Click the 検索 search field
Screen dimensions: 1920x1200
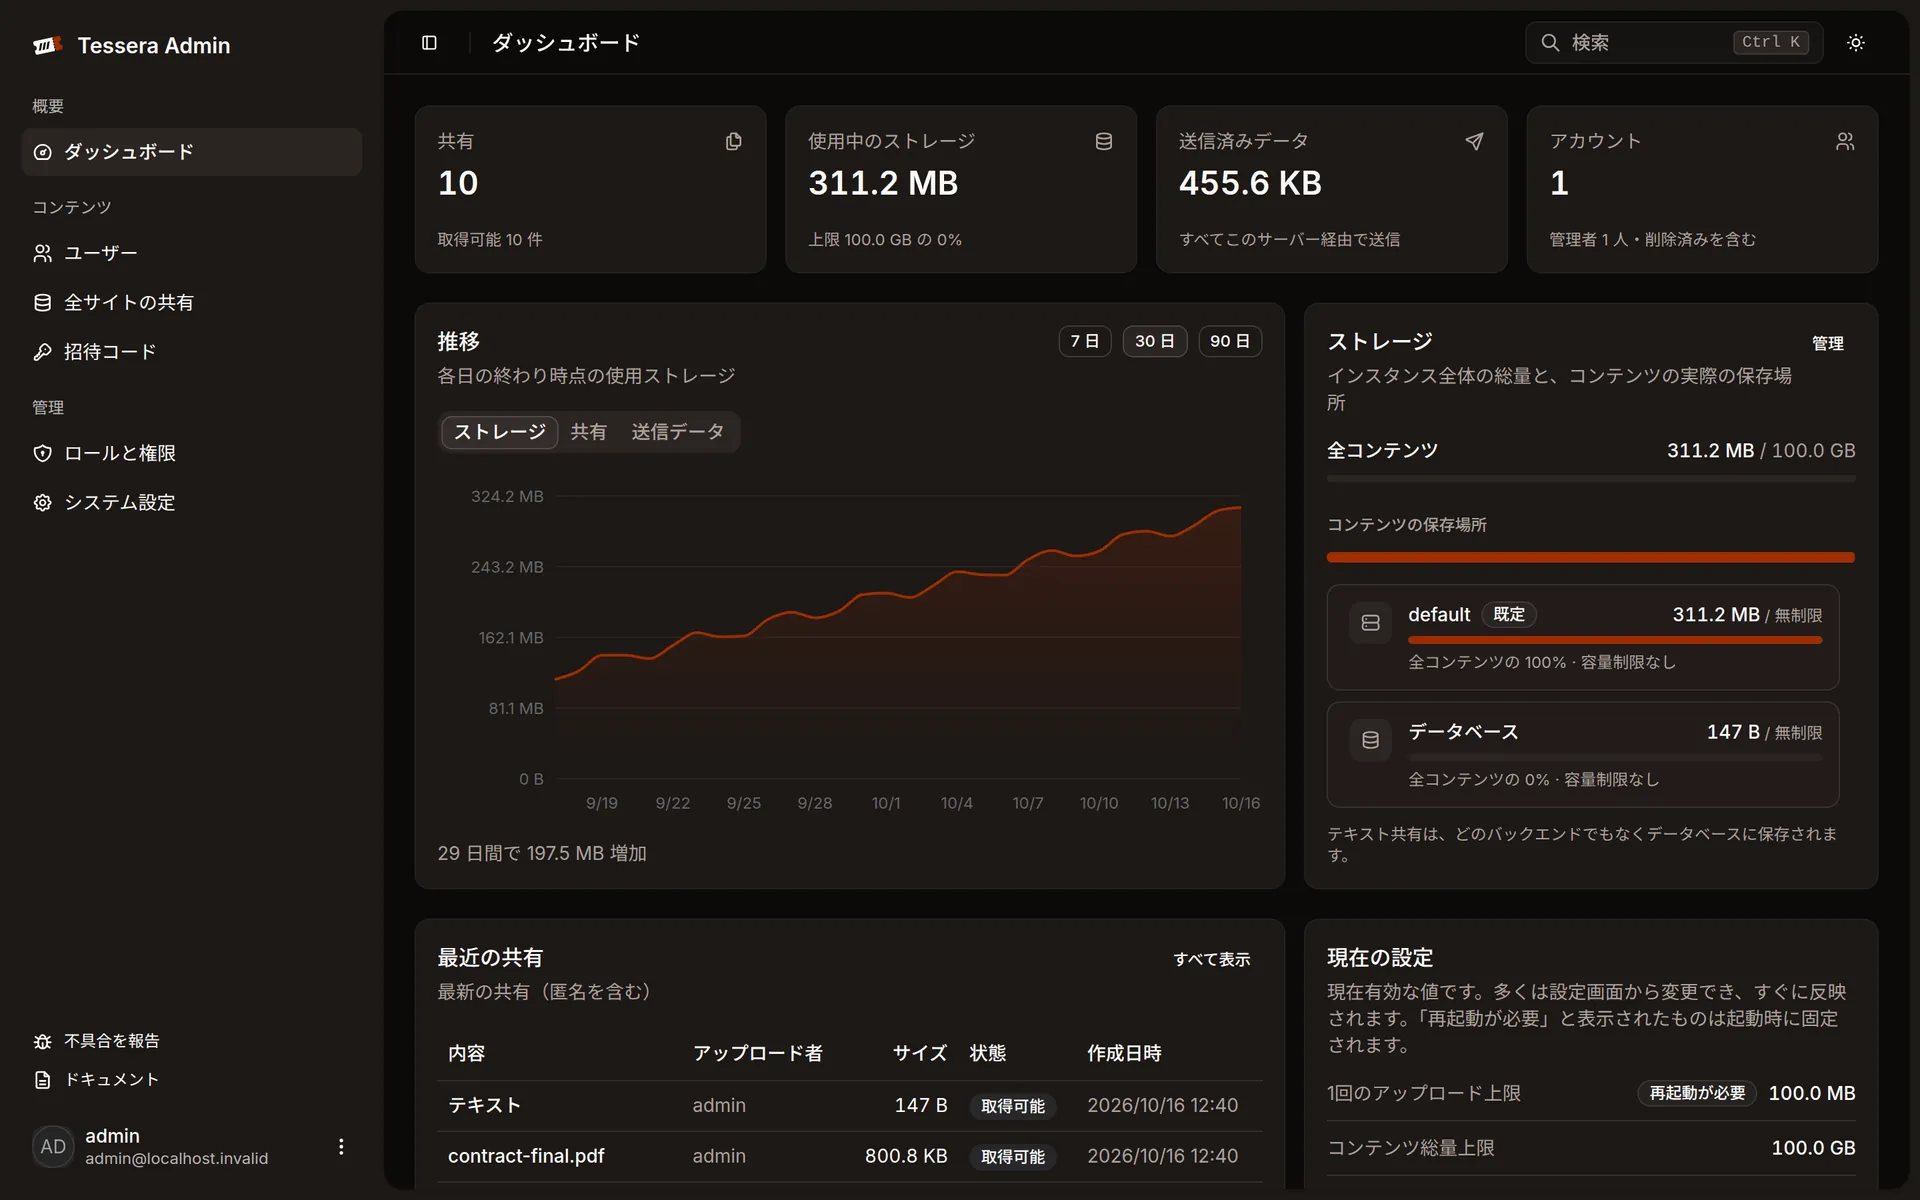[1673, 42]
